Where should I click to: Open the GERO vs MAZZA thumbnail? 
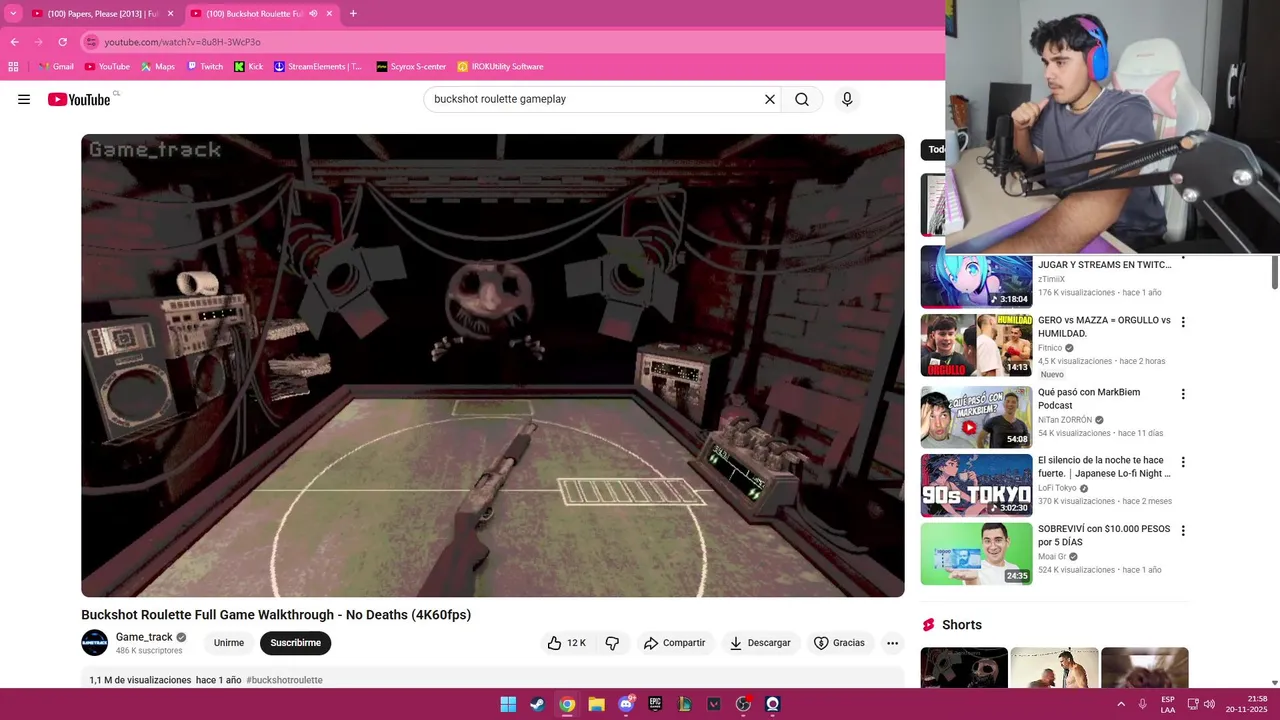click(976, 345)
